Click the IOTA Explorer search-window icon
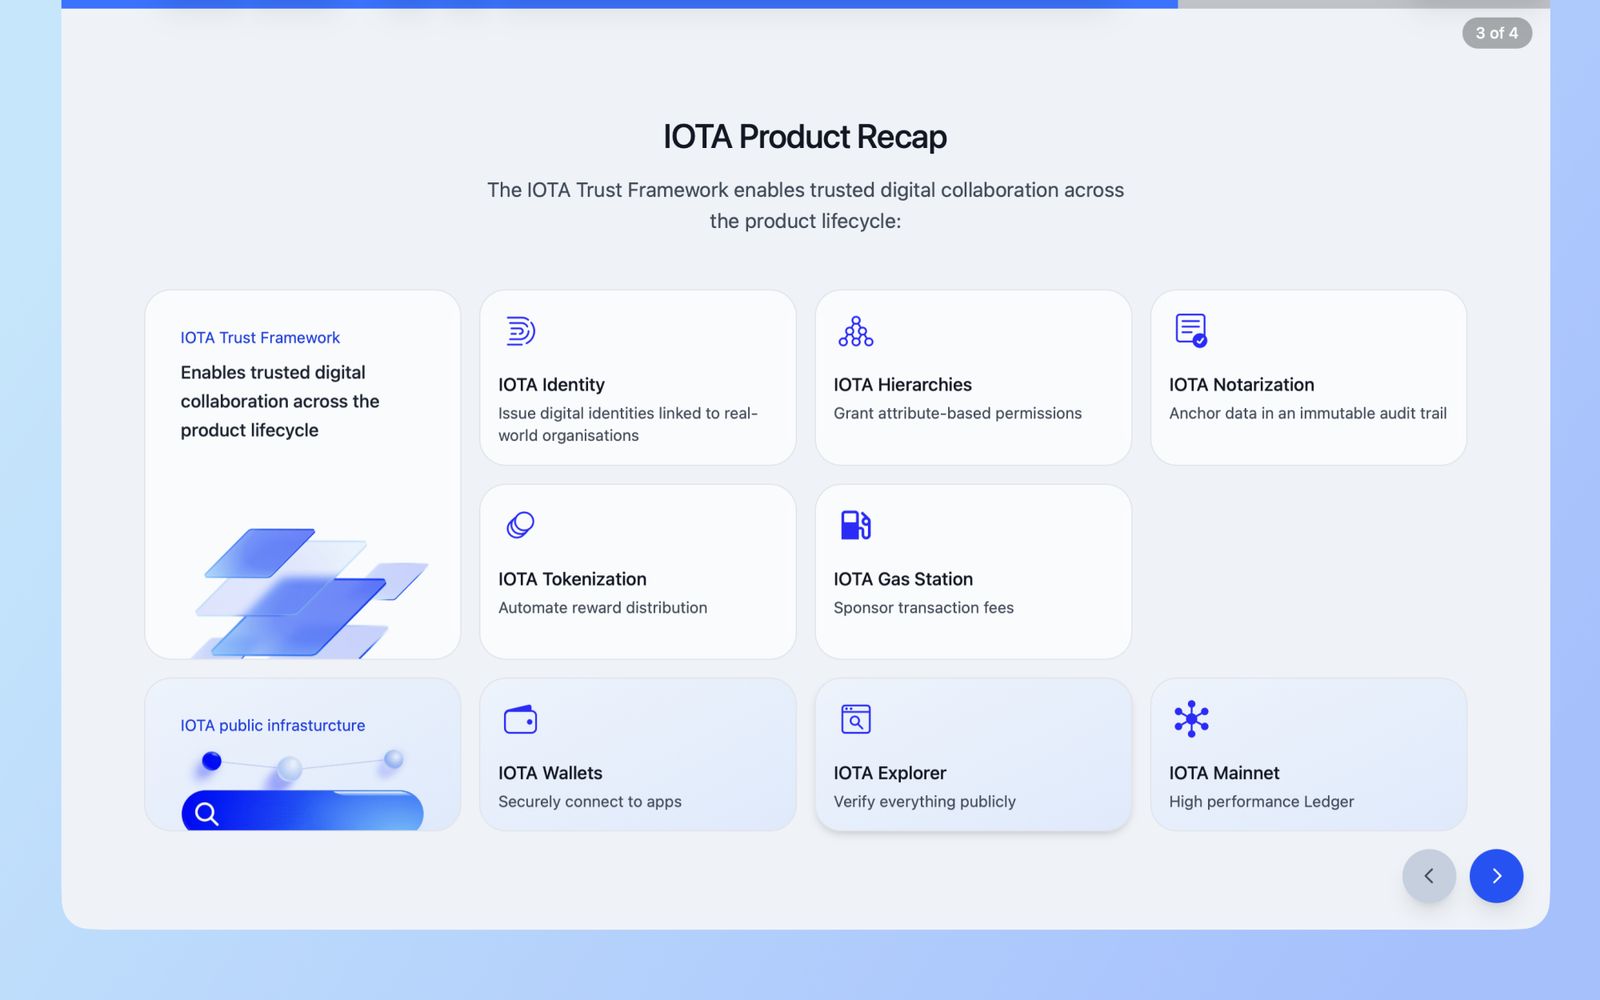 pyautogui.click(x=856, y=719)
